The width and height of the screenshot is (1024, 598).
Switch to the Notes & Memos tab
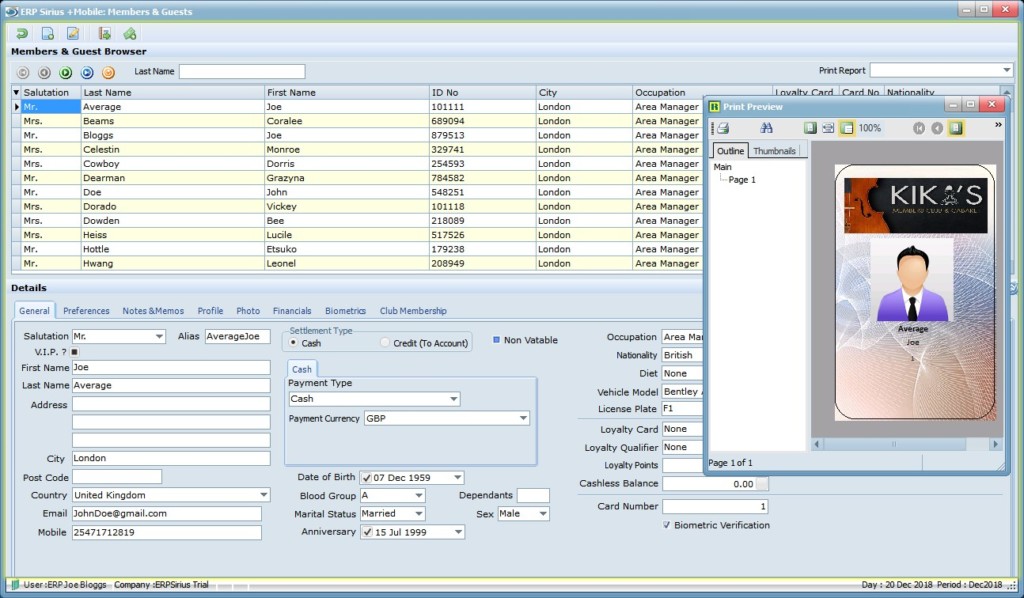(153, 311)
